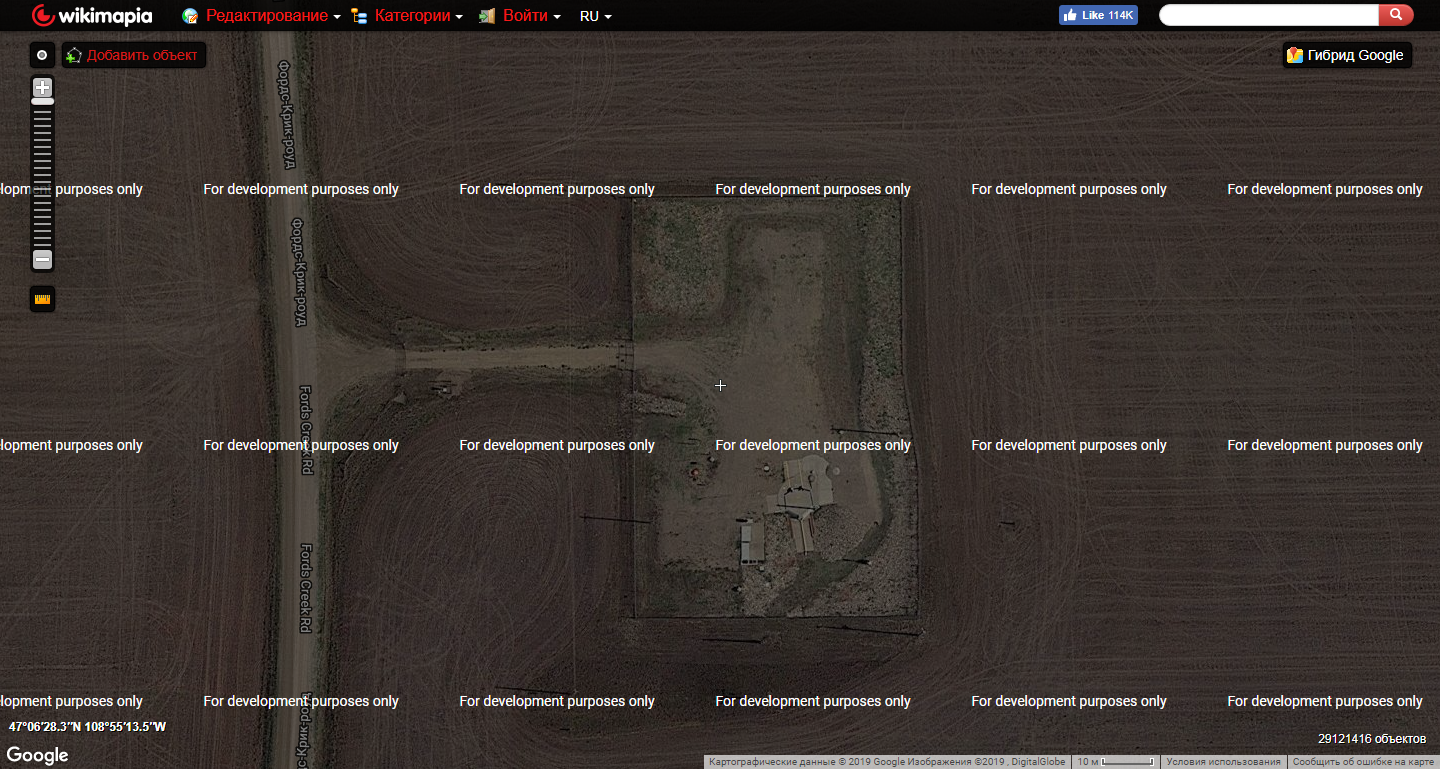Click the Google logo on the map
Viewport: 1440px width, 769px height.
38,755
